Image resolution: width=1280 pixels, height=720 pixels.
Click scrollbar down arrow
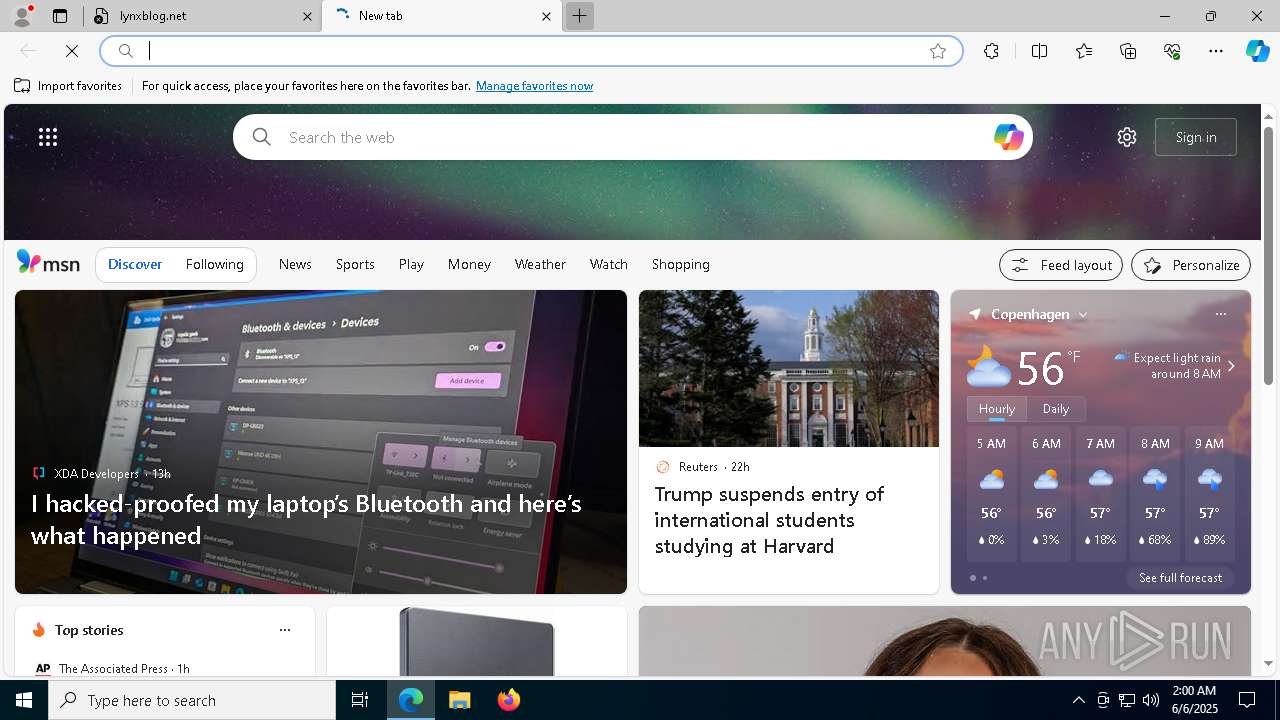(x=1268, y=663)
